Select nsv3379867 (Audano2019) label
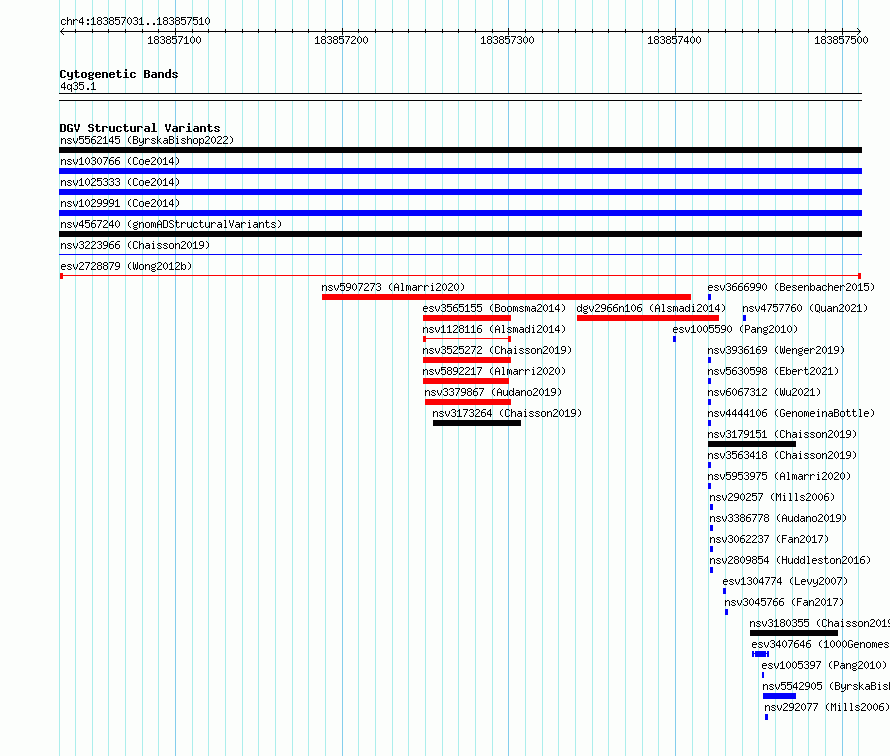The width and height of the screenshot is (890, 756). tap(493, 392)
